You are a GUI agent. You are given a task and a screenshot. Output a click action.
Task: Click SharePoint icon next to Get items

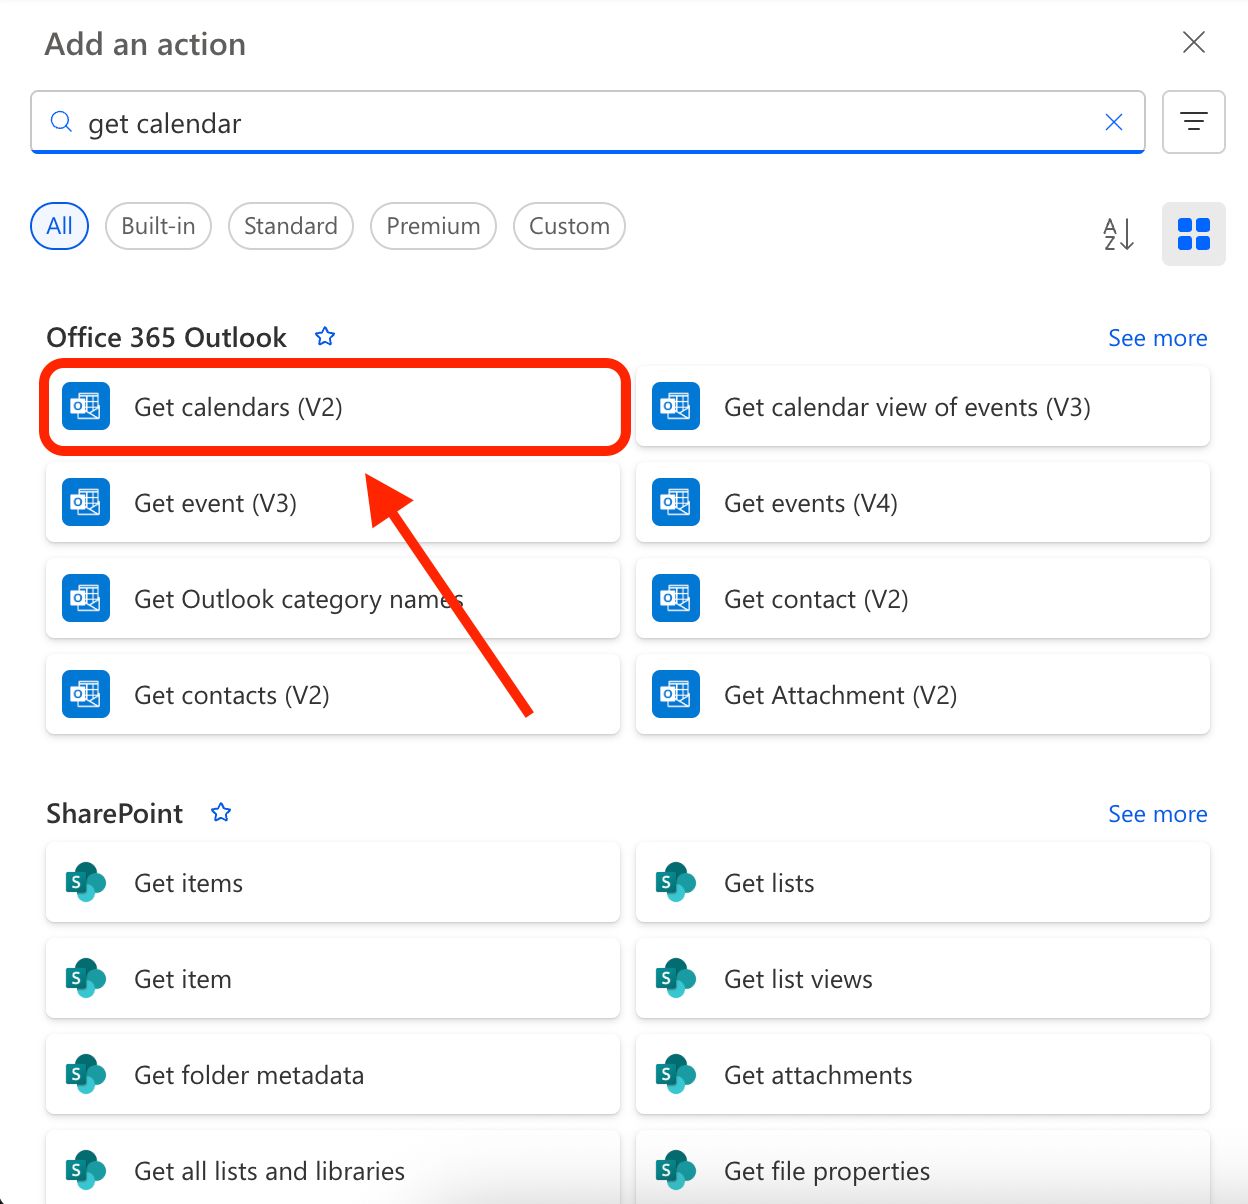pos(86,883)
